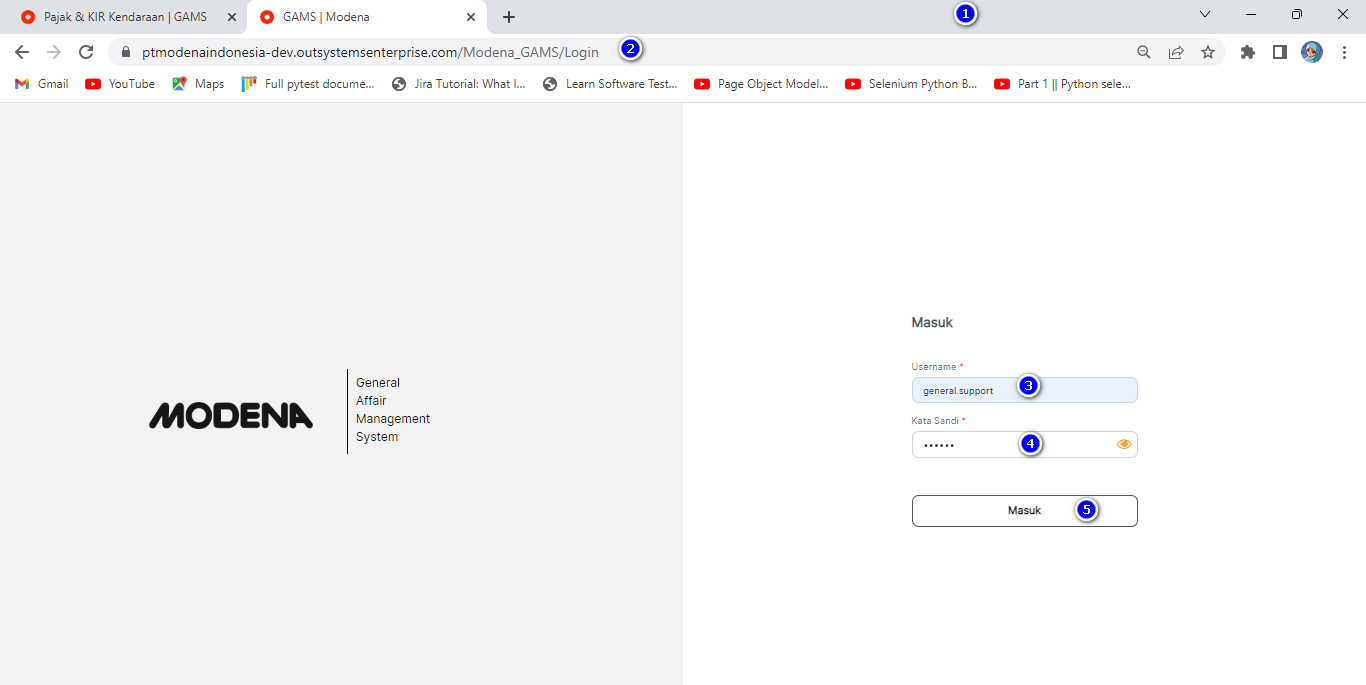Expand the tab search chevron
This screenshot has height=685, width=1366.
coord(1205,15)
